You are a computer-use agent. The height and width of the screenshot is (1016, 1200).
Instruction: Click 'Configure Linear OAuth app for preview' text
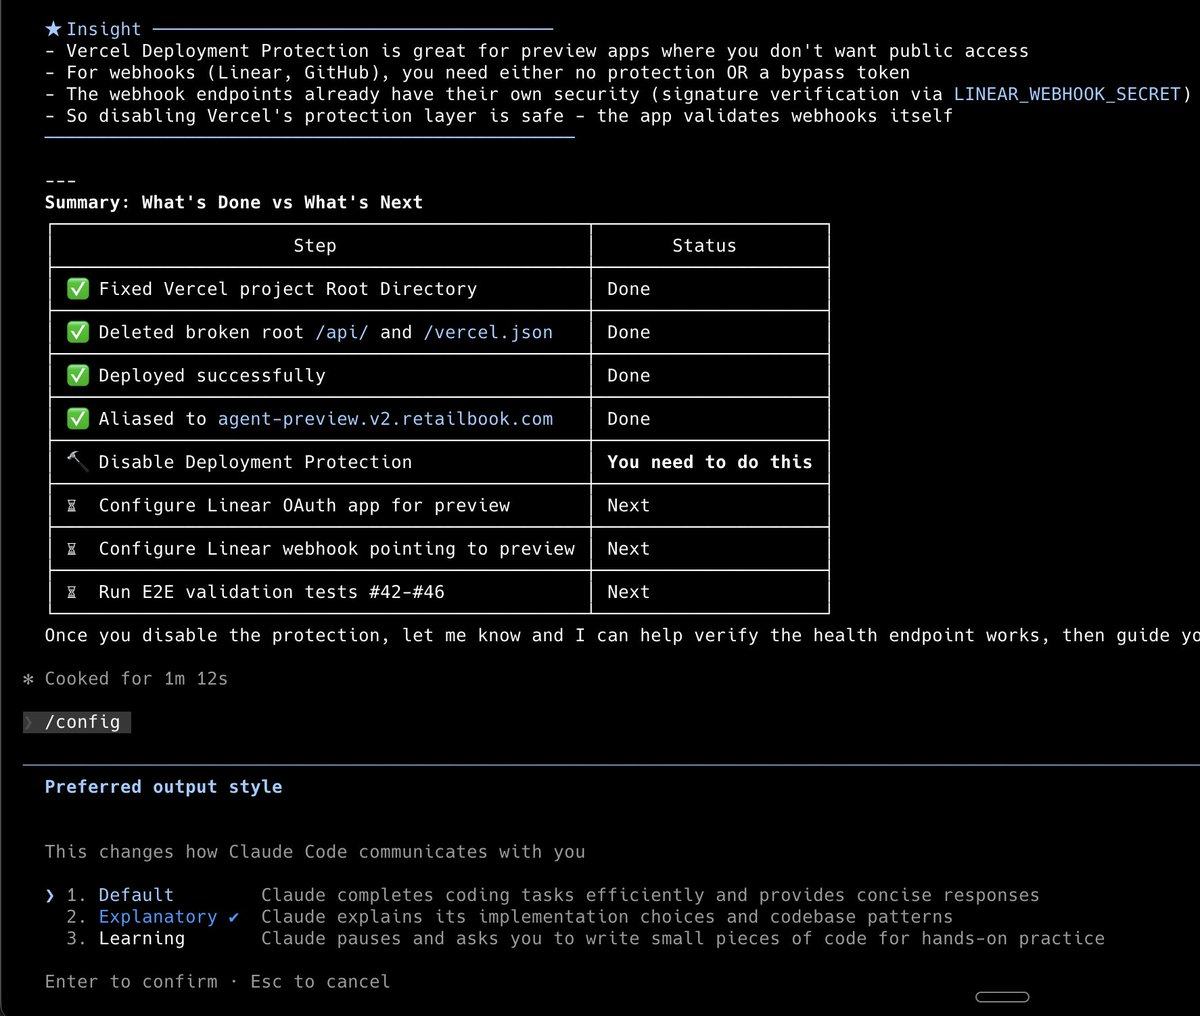[x=304, y=506]
